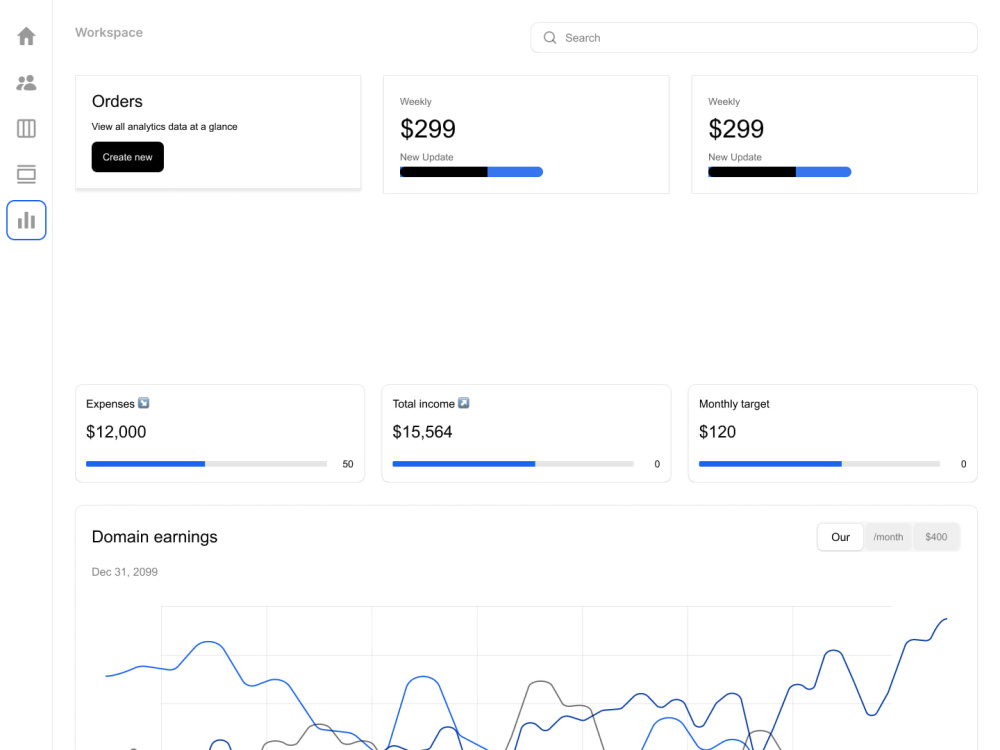Open the Home icon in sidebar

(x=26, y=36)
